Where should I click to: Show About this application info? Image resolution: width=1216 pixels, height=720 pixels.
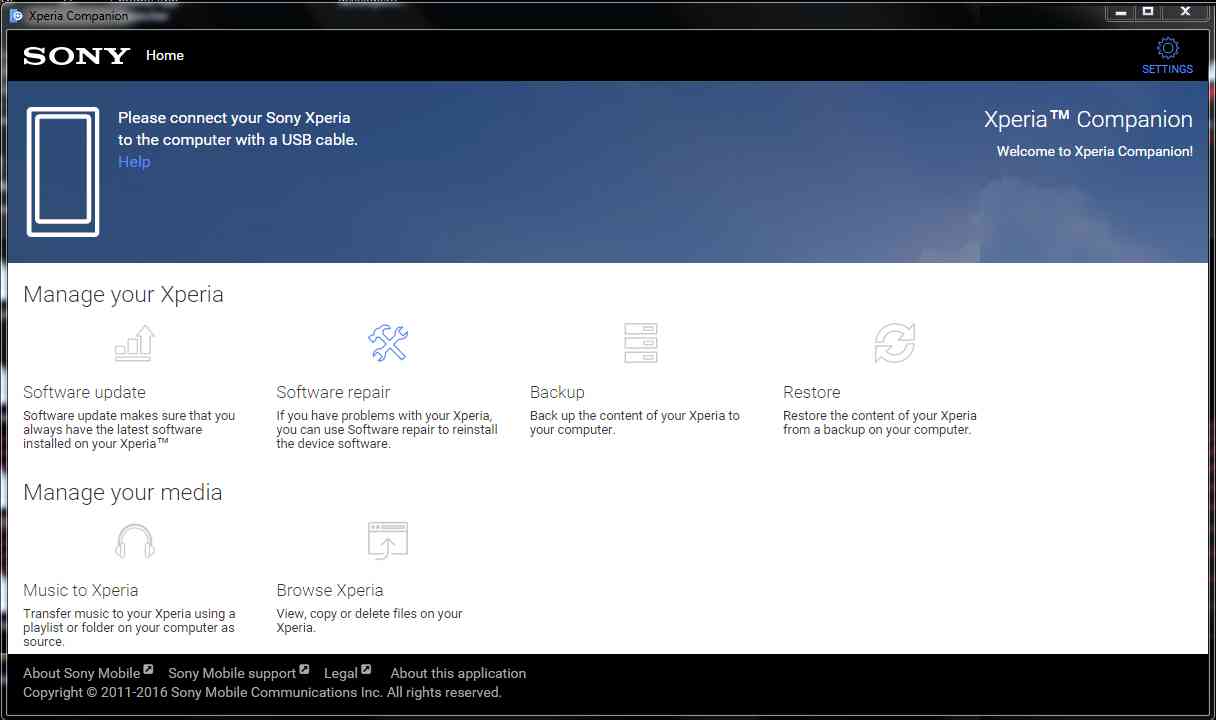458,673
